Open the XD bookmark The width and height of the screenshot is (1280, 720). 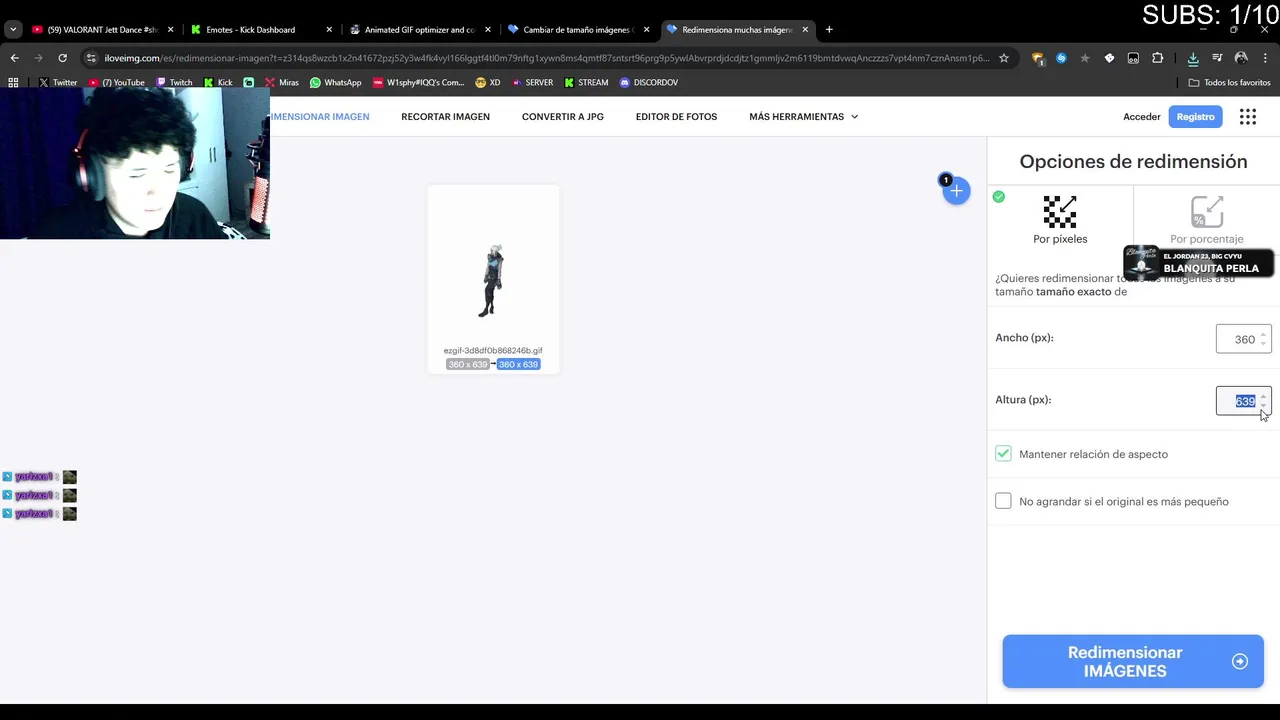488,83
